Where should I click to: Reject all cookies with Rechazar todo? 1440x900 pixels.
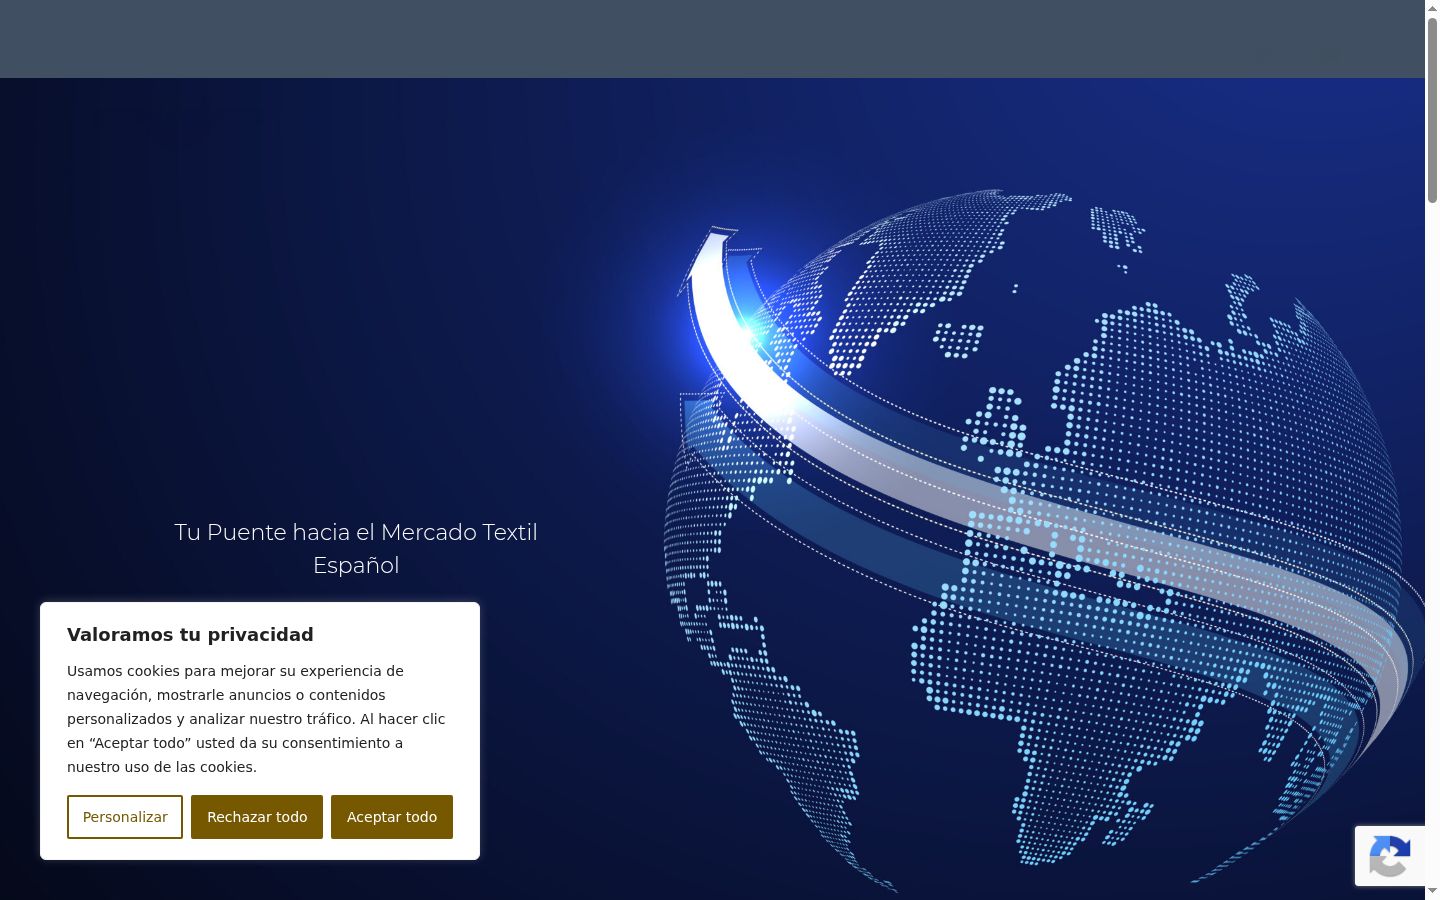(x=257, y=817)
